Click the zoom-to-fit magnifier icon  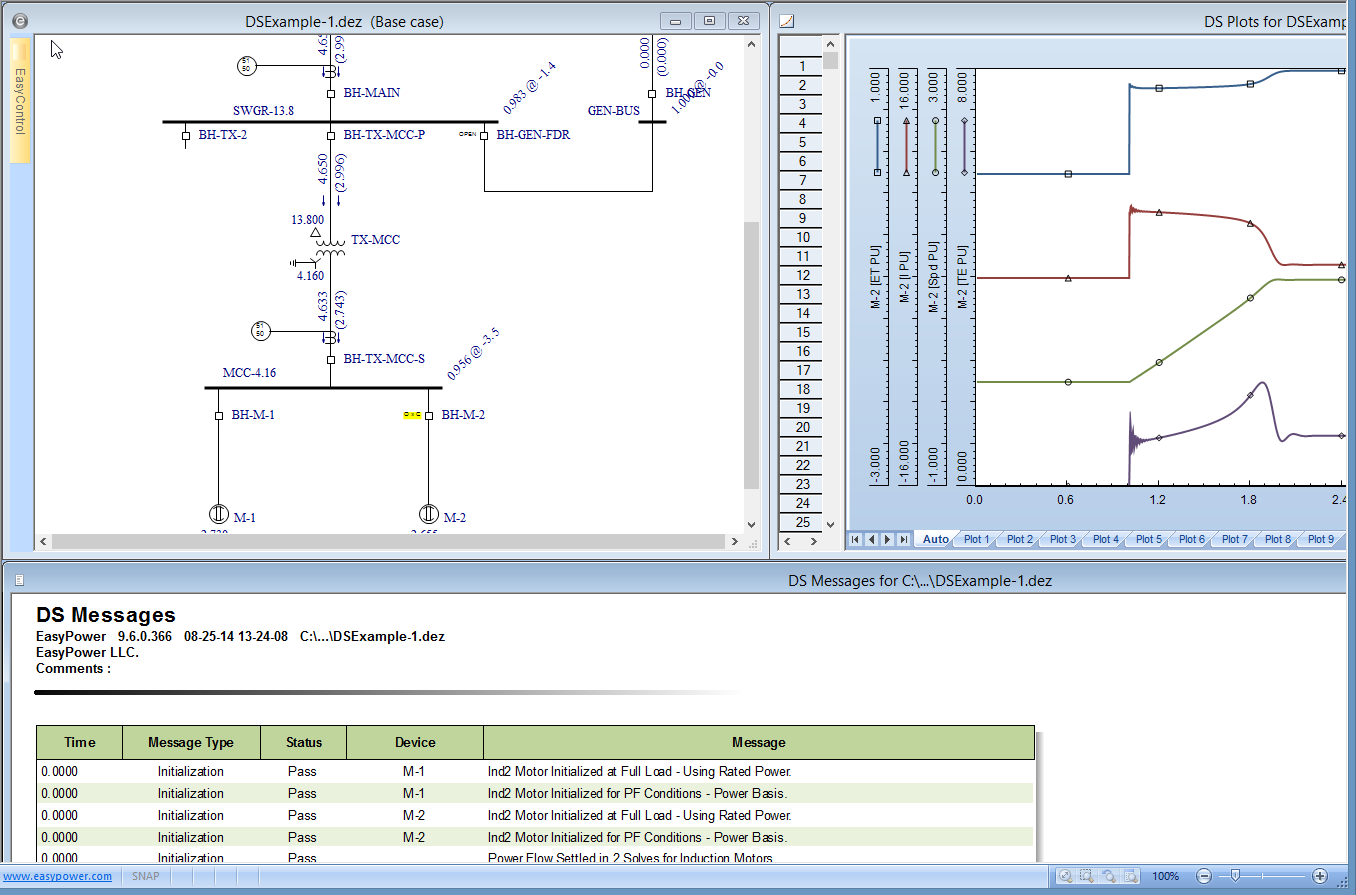tap(1065, 876)
